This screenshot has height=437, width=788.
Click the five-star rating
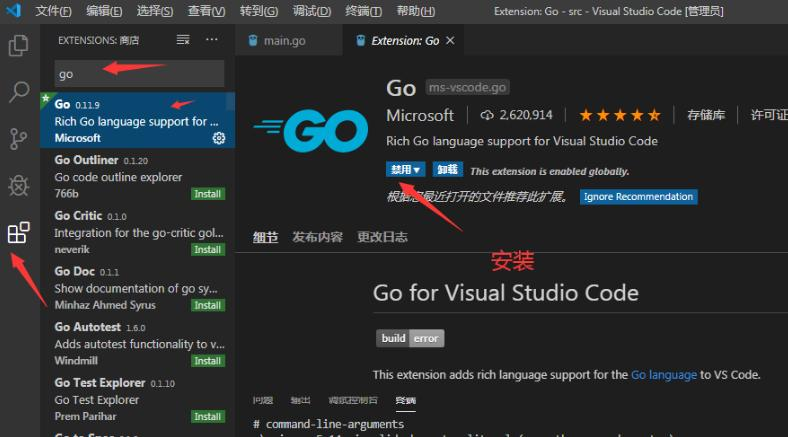[620, 115]
